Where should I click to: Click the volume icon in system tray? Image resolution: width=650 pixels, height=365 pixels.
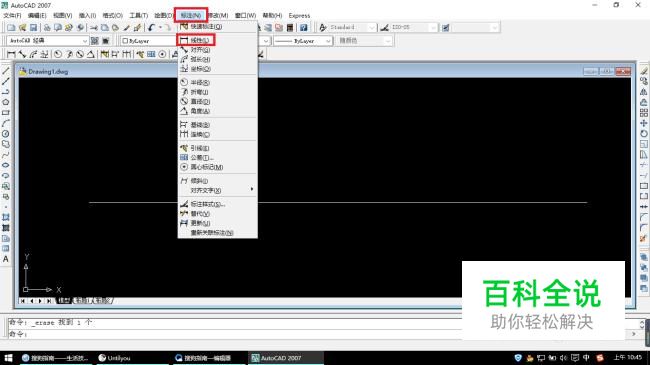[563, 358]
